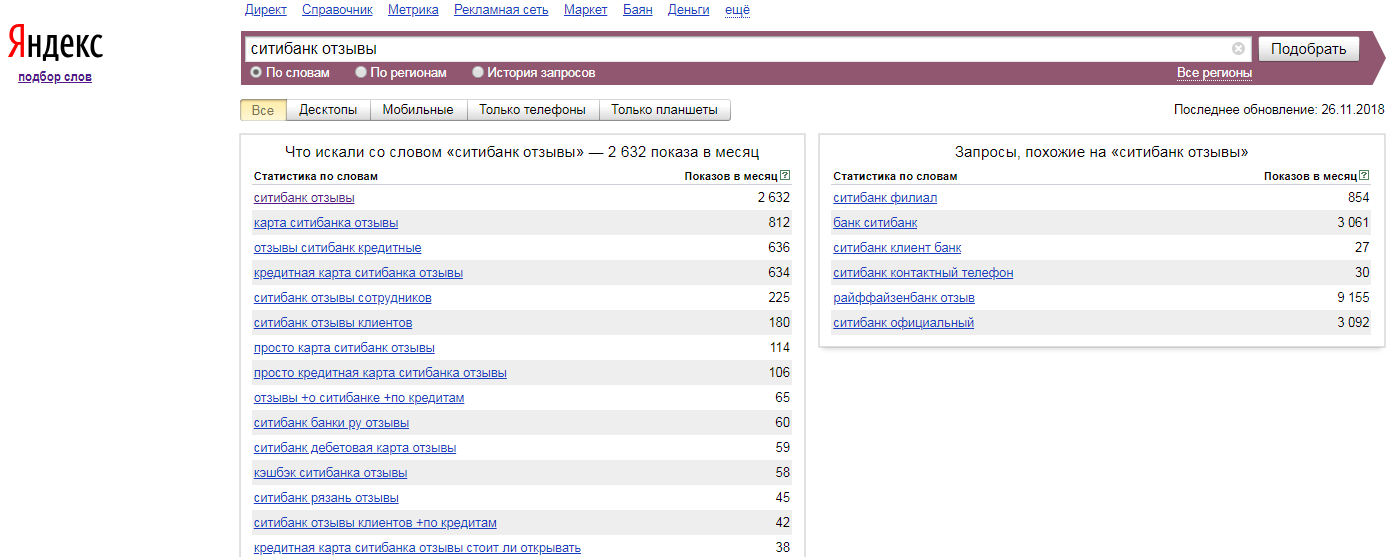Open the 'Директ' top menu link

pyautogui.click(x=266, y=10)
